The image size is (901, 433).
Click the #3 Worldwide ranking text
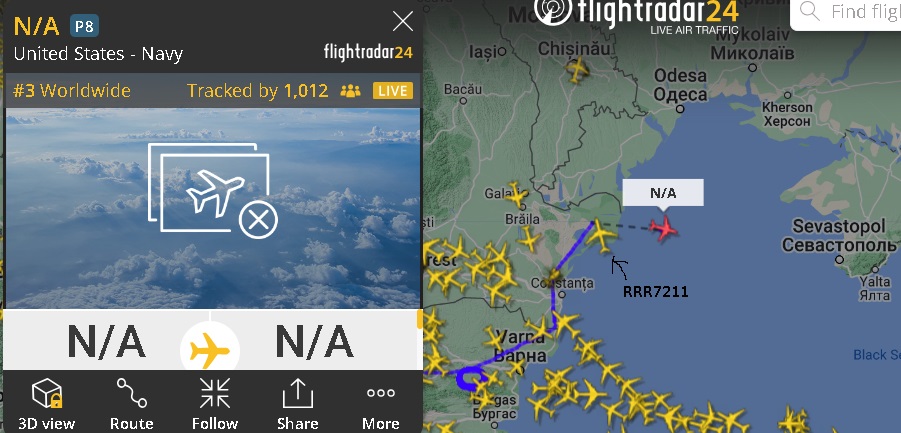click(72, 91)
